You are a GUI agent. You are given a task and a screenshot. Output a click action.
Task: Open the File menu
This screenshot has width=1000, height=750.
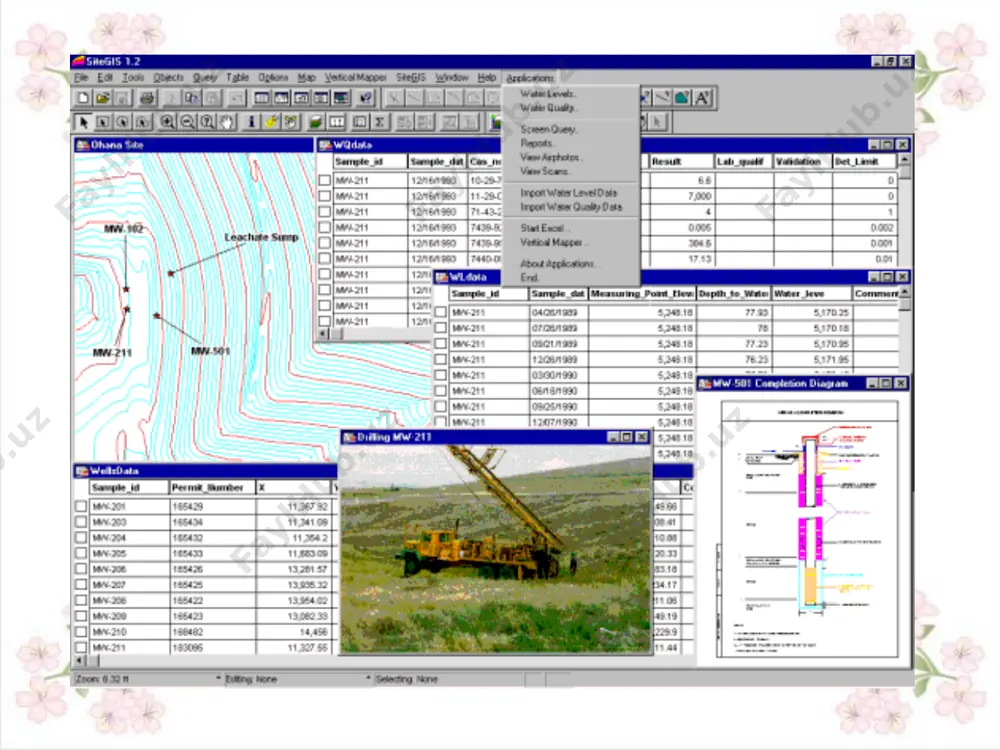point(81,77)
